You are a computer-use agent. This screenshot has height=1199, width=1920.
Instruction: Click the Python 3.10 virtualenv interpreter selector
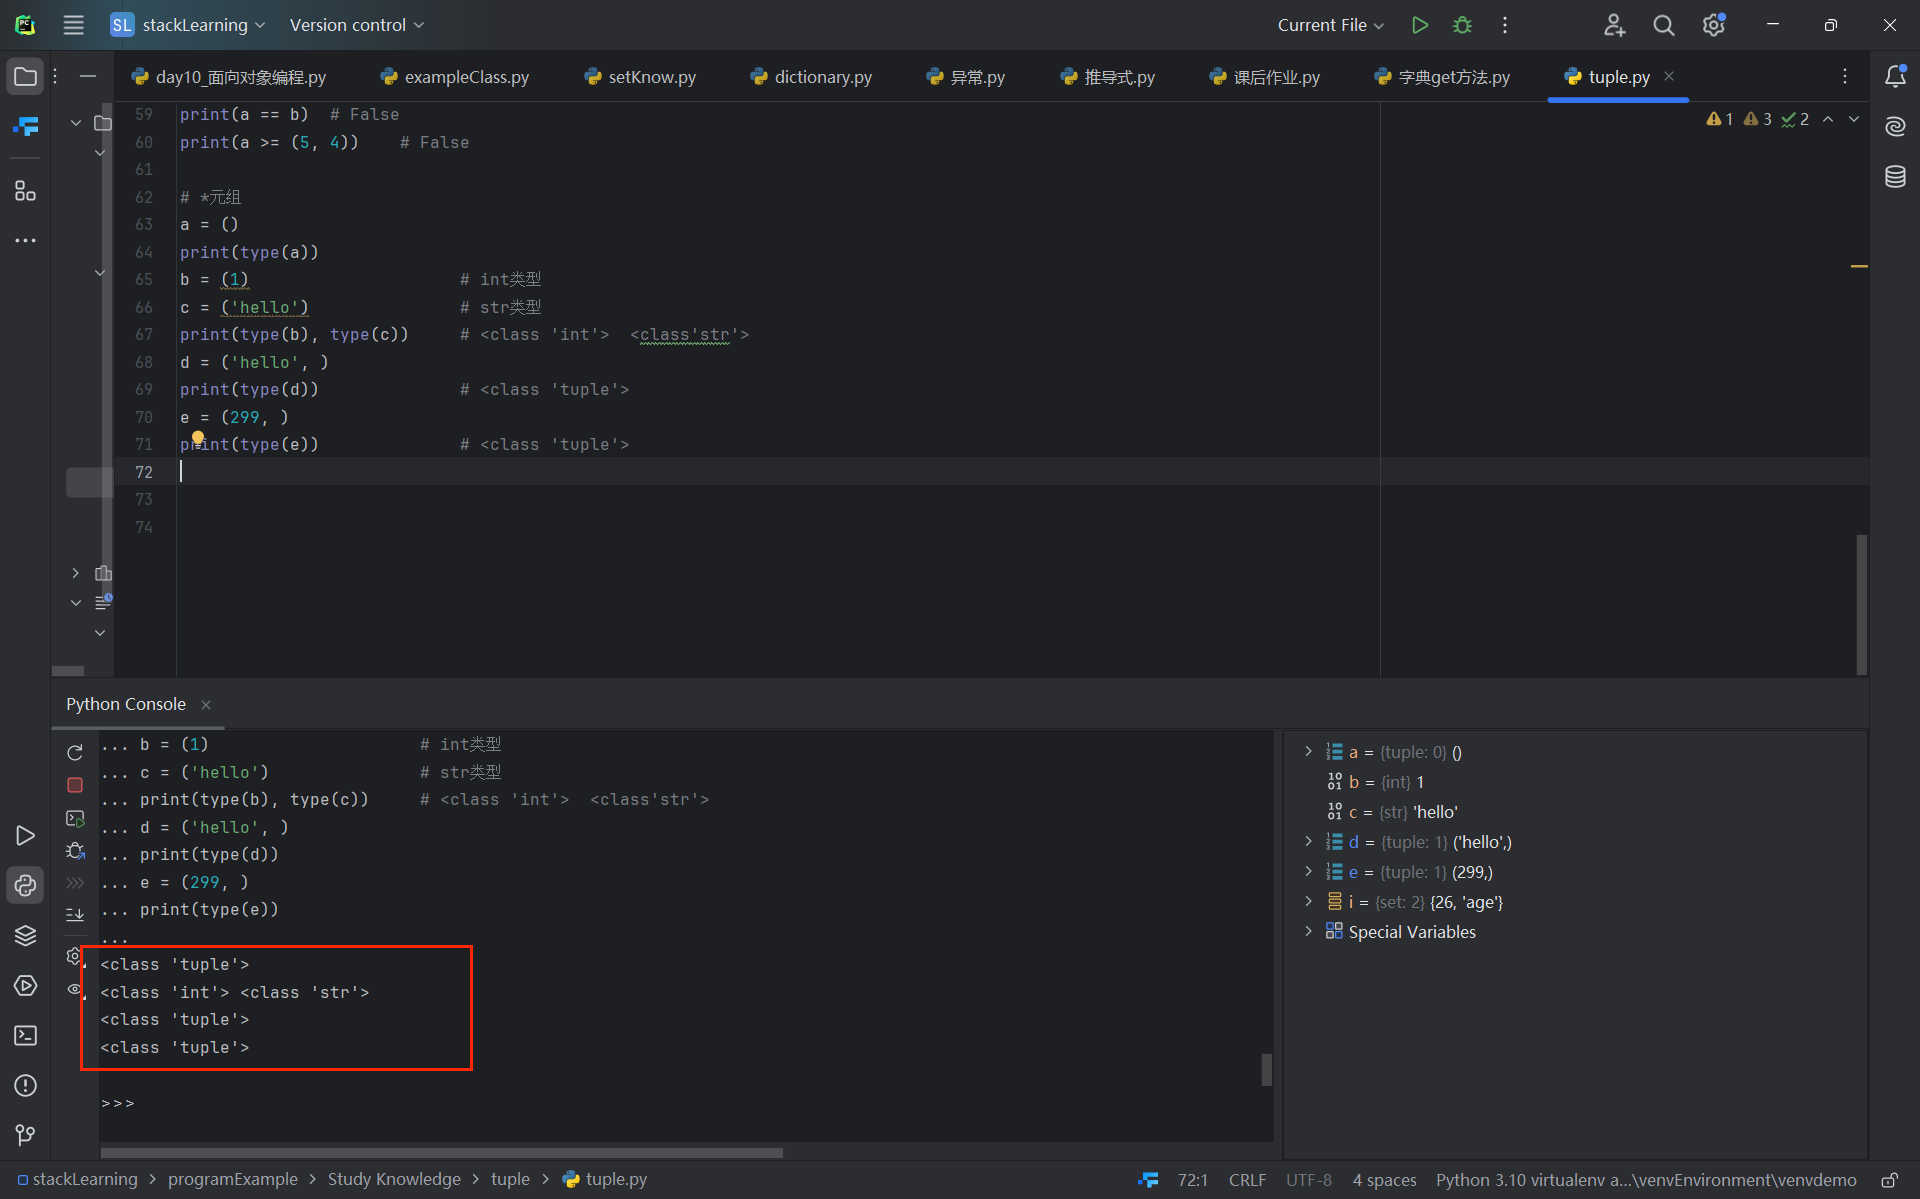[x=1645, y=1180]
